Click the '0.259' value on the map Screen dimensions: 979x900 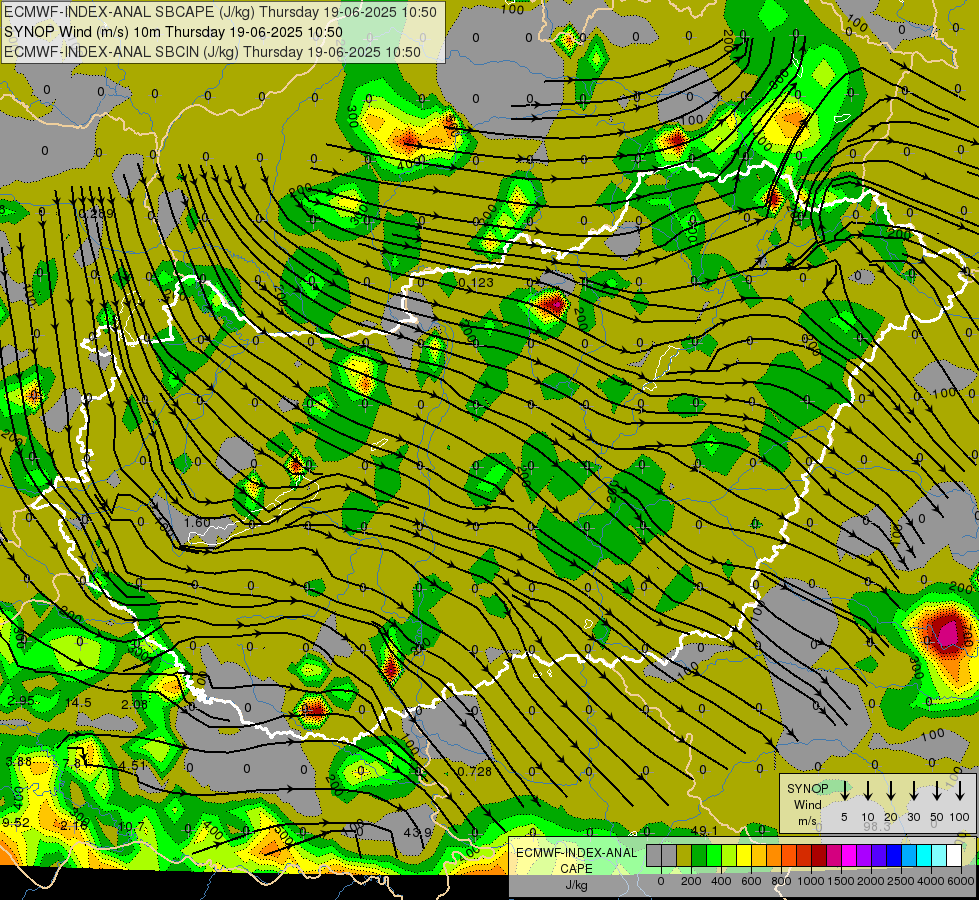point(97,214)
